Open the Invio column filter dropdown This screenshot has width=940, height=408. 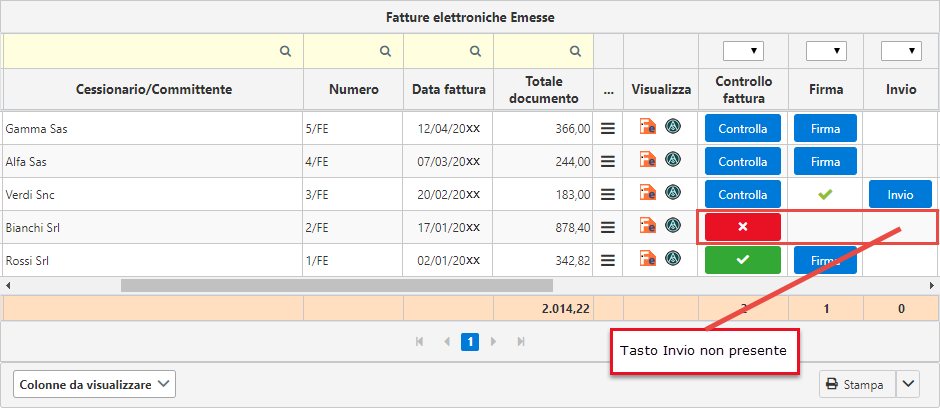(901, 51)
